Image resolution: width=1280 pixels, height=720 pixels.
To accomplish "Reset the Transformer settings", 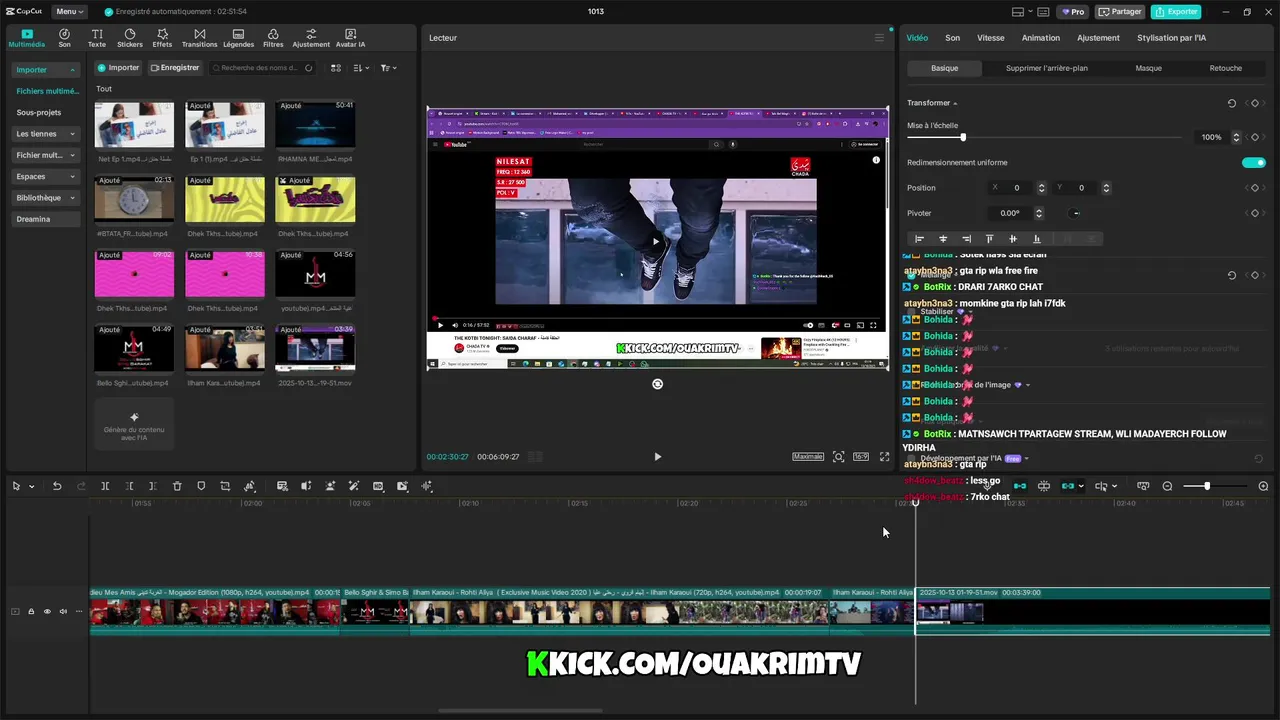I will [1232, 103].
